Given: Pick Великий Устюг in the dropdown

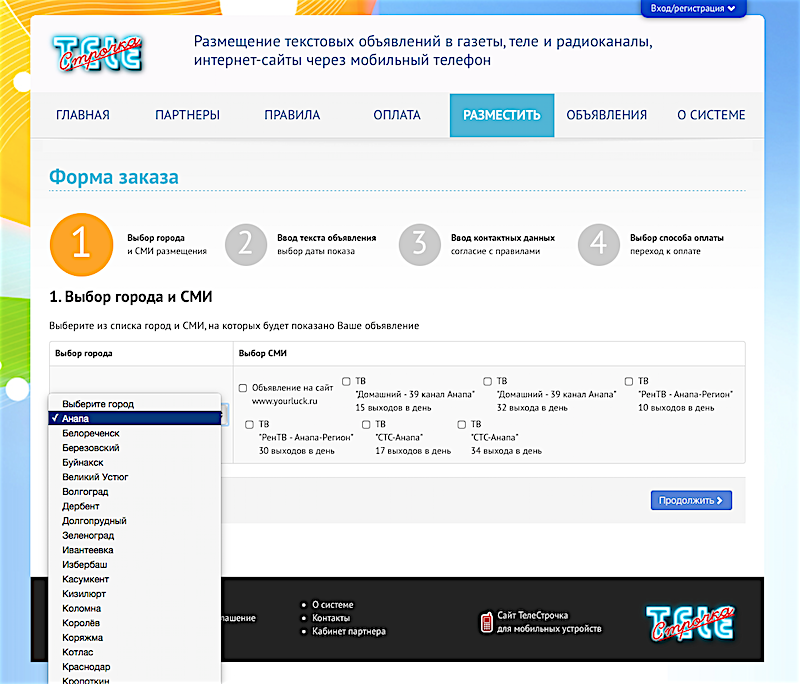Looking at the screenshot, I should (x=135, y=477).
